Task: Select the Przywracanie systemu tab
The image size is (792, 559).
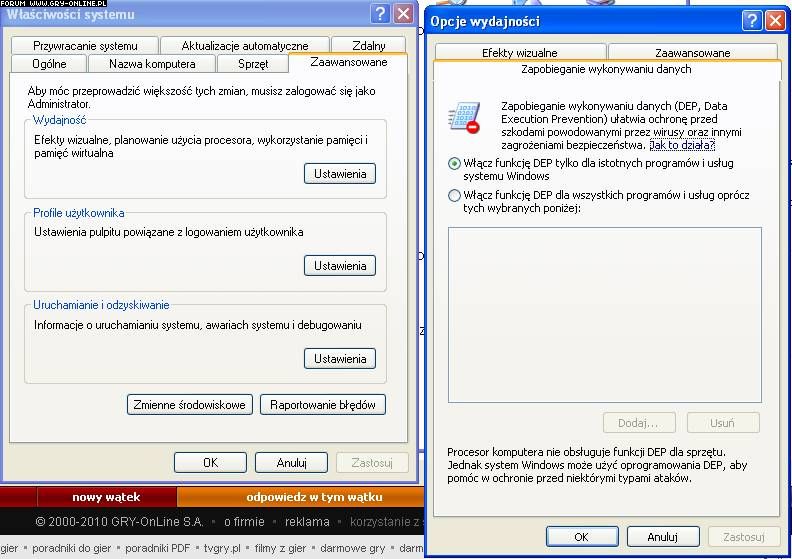Action: pos(85,46)
